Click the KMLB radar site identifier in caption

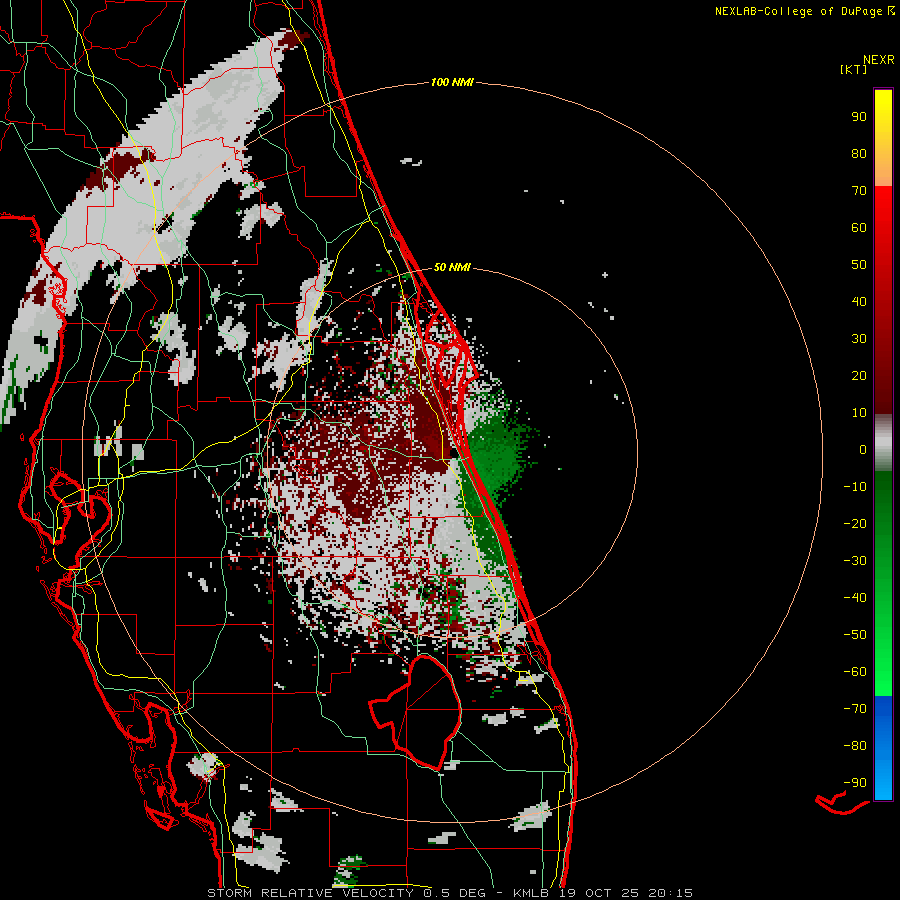click(x=530, y=893)
